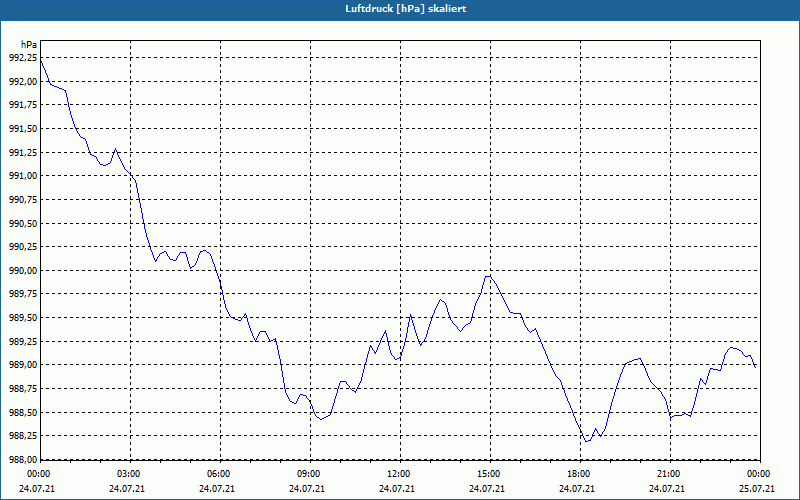Click the 24.07.21 date under 15:00
The width and height of the screenshot is (800, 500).
[x=487, y=489]
